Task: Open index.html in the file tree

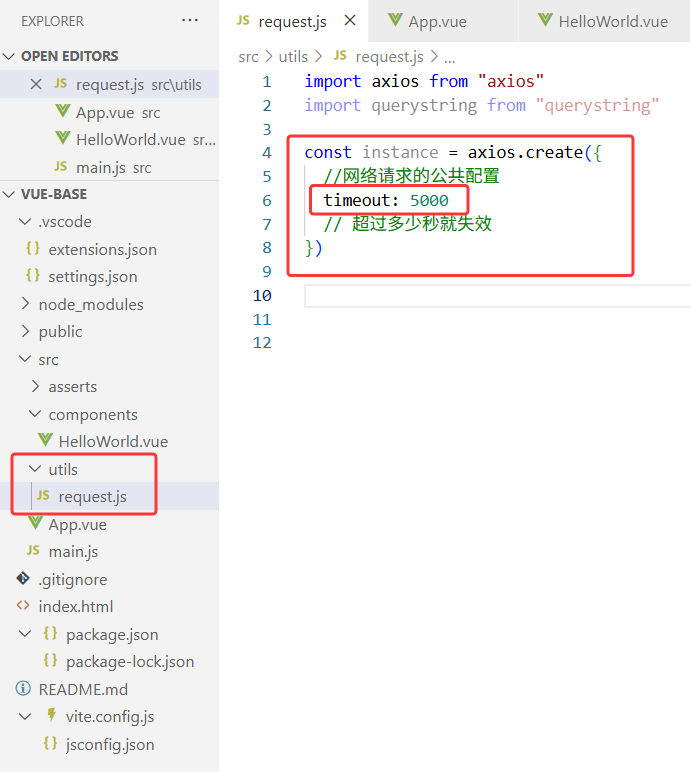Action: tap(76, 606)
